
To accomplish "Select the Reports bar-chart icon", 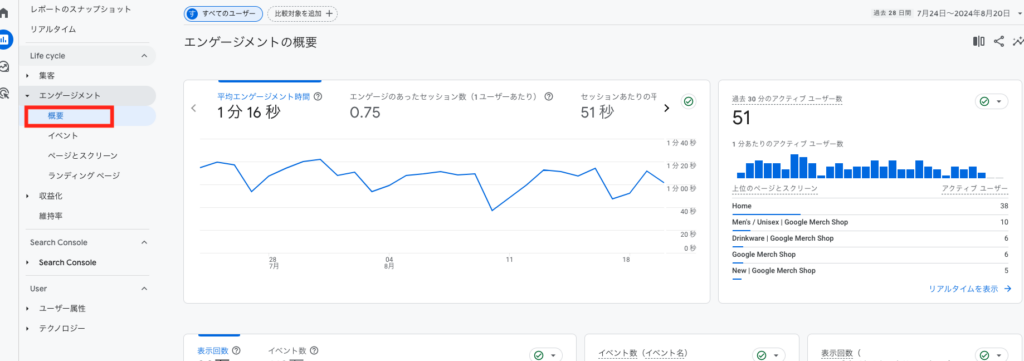I will tap(5, 39).
